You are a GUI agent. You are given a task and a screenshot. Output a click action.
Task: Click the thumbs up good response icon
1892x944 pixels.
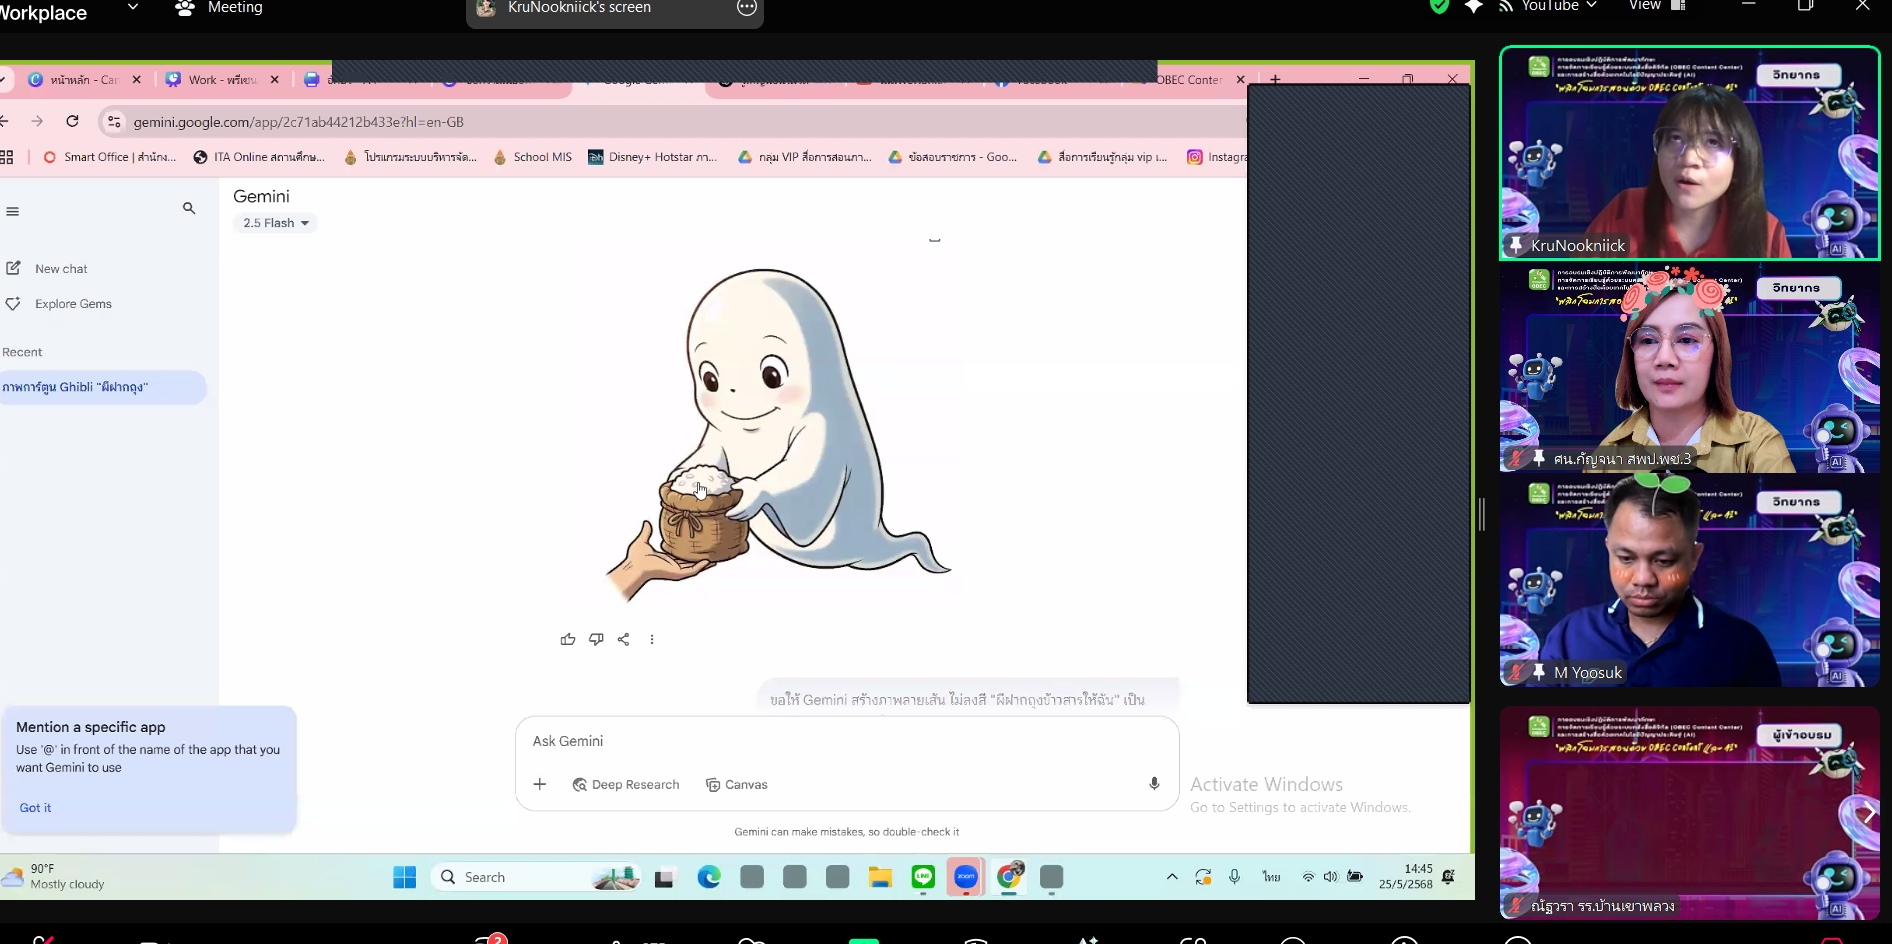(568, 639)
